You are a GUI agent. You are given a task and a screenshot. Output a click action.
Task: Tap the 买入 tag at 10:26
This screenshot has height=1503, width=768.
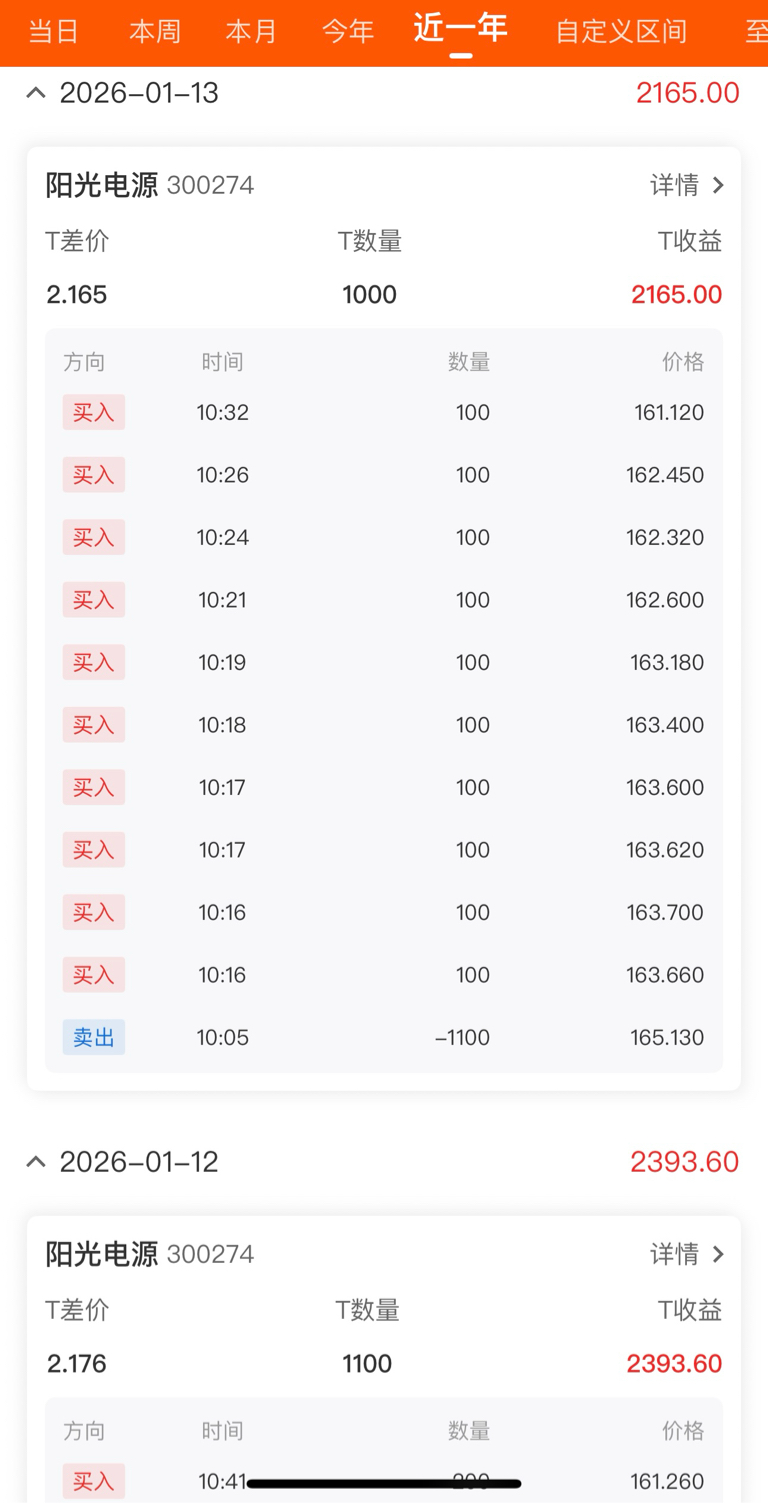tap(94, 475)
